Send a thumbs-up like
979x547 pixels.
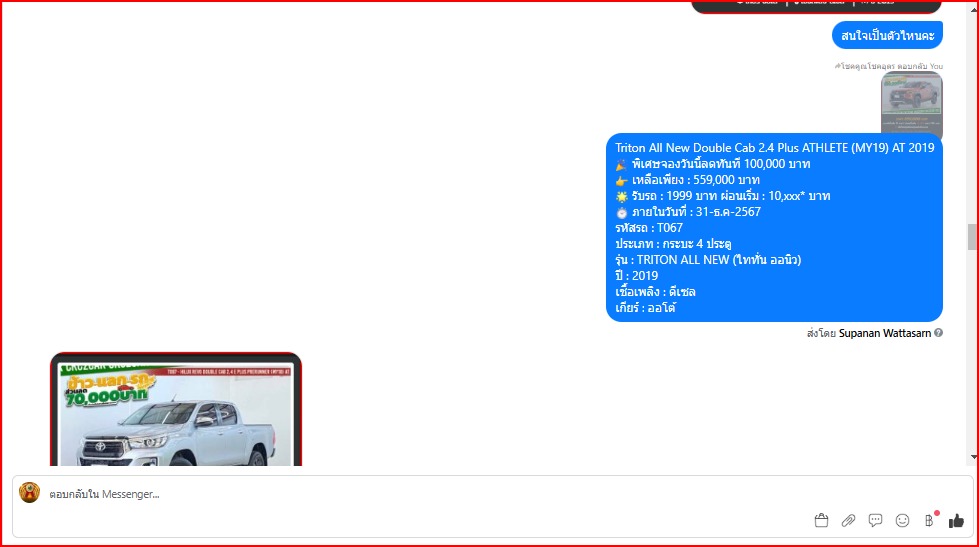tap(956, 520)
